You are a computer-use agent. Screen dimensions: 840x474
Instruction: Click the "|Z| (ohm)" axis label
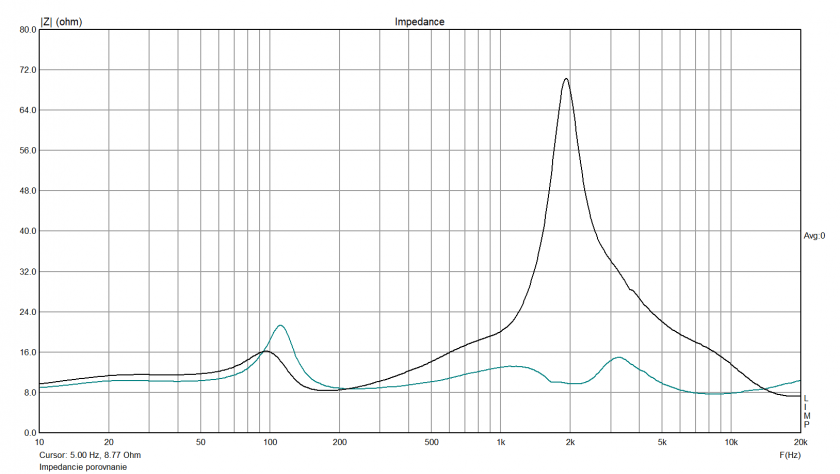61,22
